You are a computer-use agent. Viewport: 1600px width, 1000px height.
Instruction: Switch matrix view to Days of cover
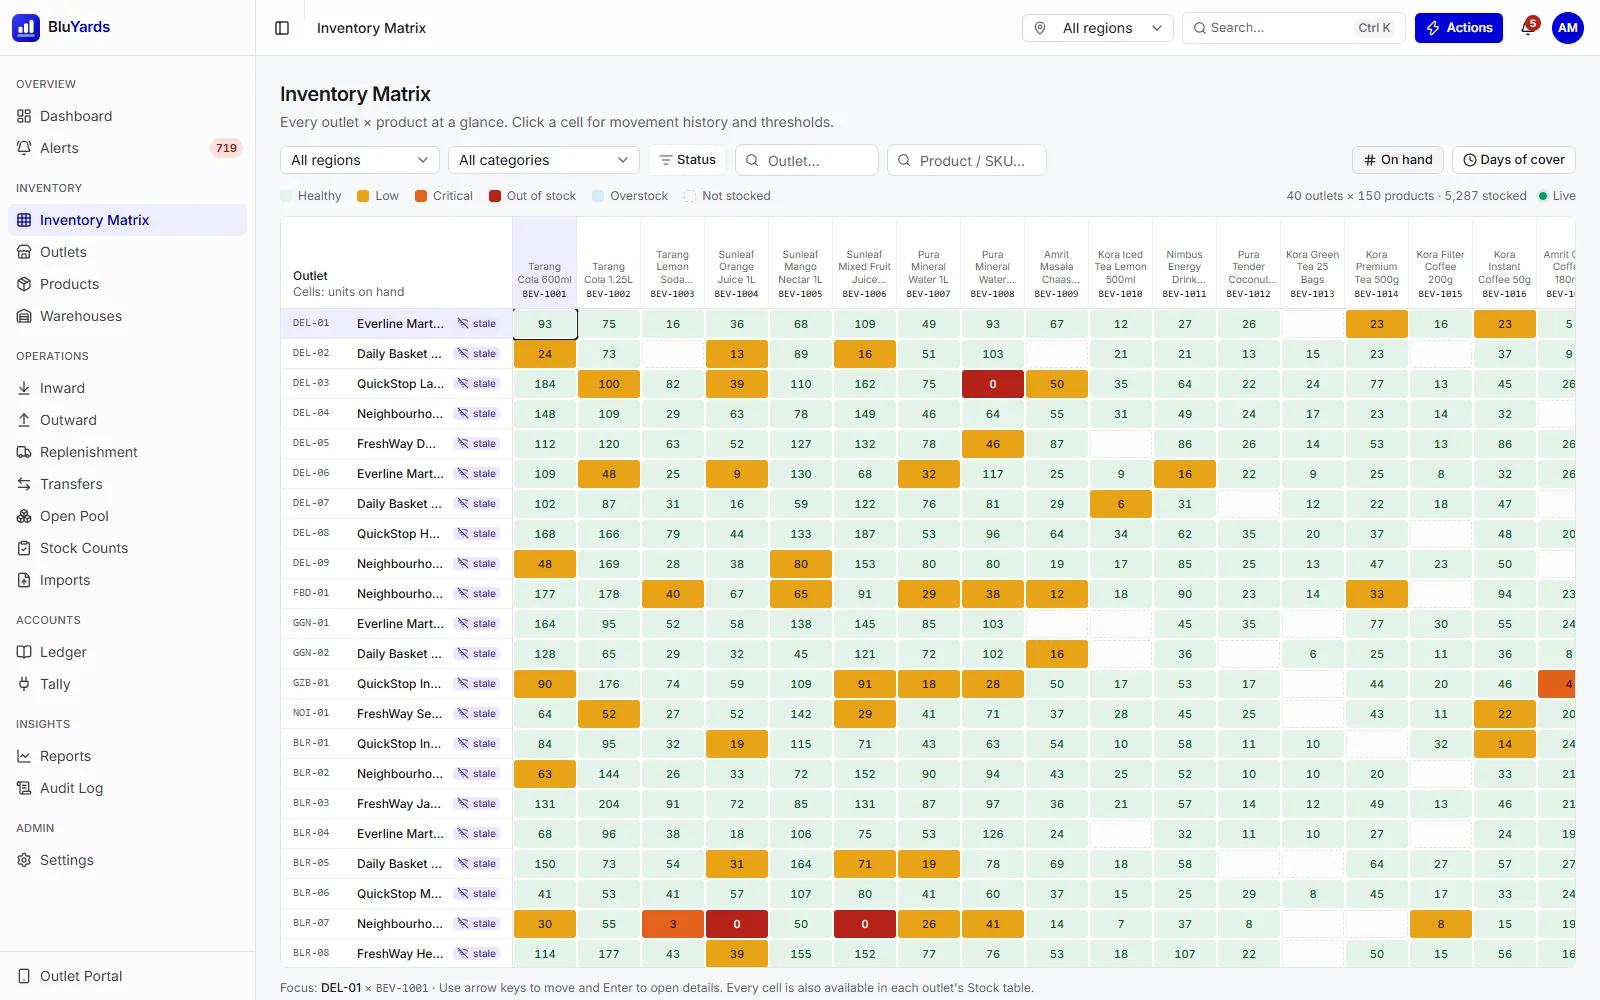pyautogui.click(x=1514, y=160)
